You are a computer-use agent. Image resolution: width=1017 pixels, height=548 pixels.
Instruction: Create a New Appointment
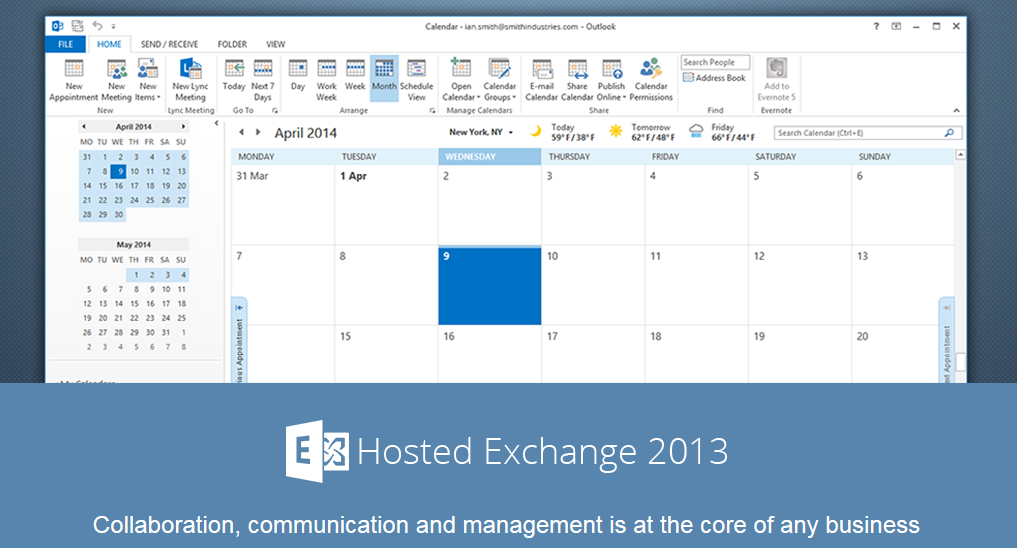[x=73, y=80]
